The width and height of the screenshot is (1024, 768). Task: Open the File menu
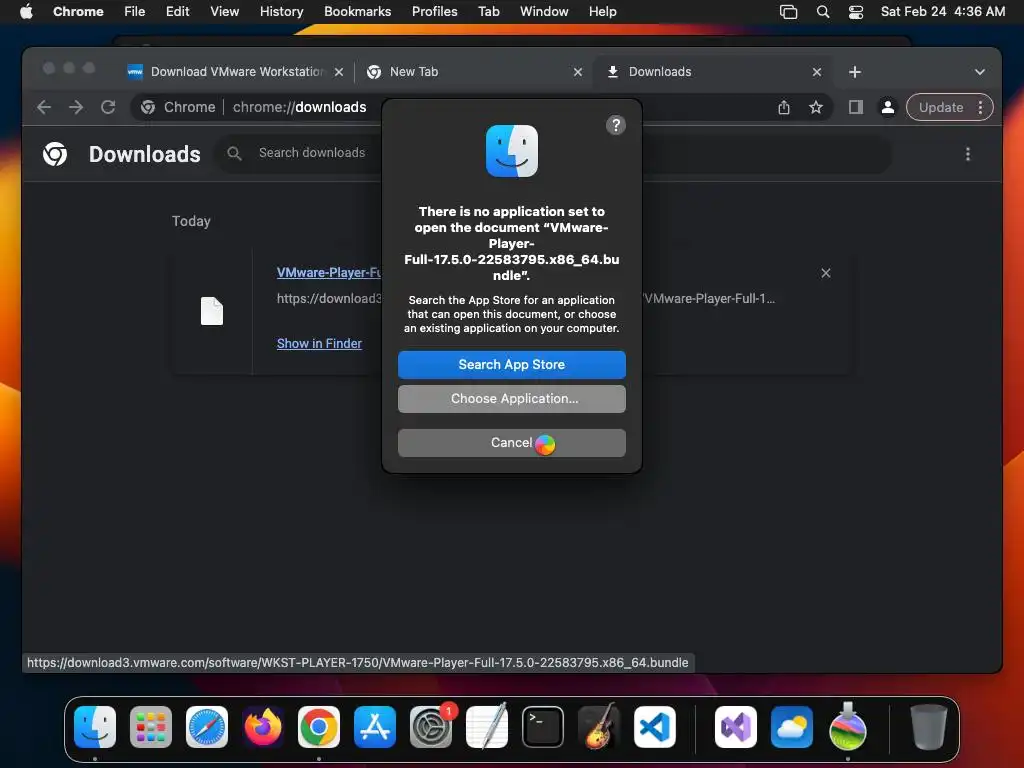135,12
